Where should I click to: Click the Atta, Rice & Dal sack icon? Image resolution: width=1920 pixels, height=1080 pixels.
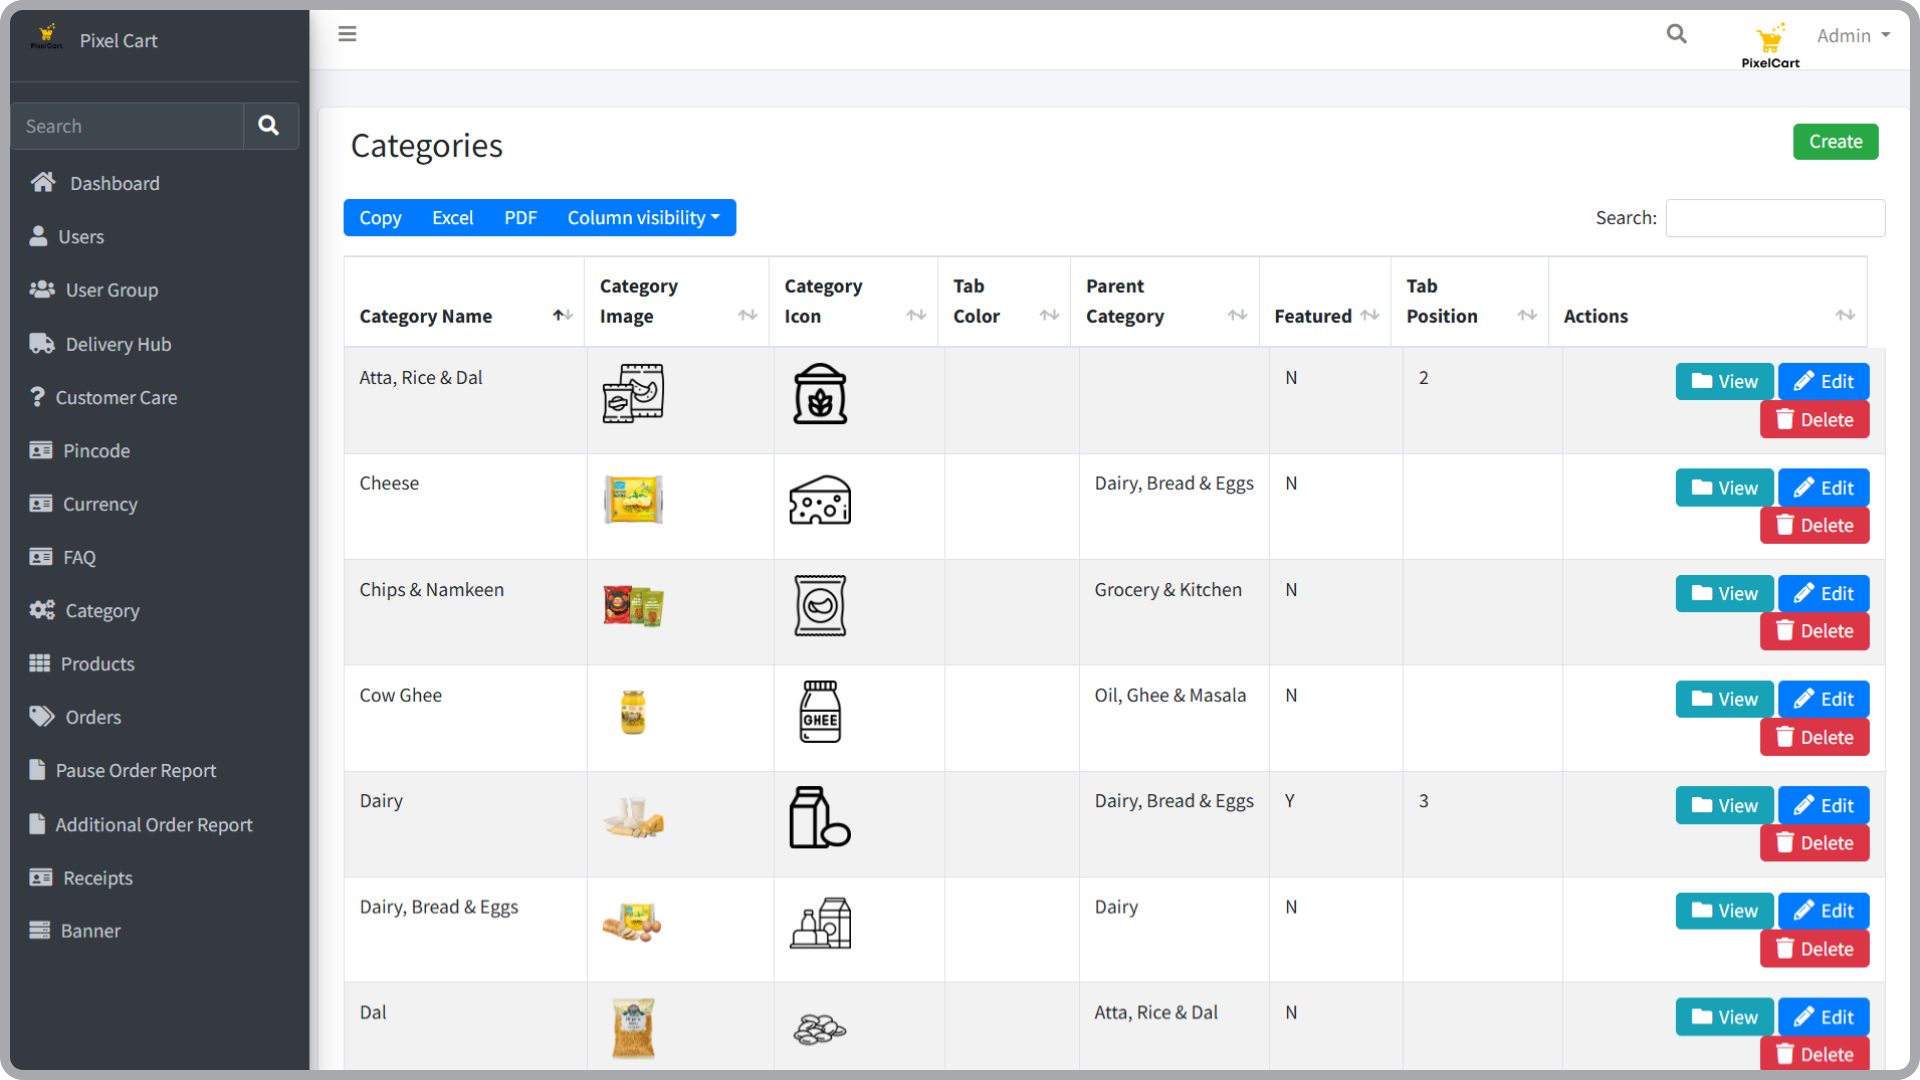coord(820,394)
